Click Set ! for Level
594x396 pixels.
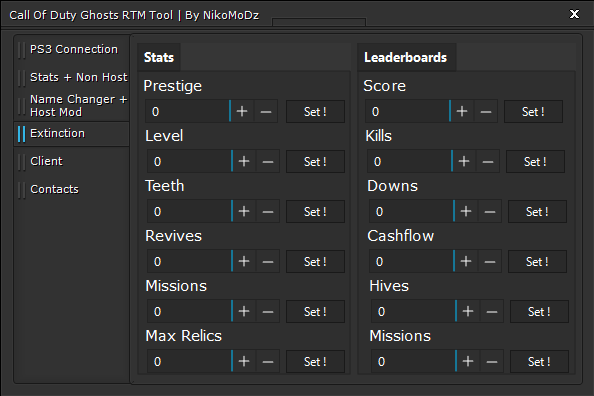tap(315, 161)
